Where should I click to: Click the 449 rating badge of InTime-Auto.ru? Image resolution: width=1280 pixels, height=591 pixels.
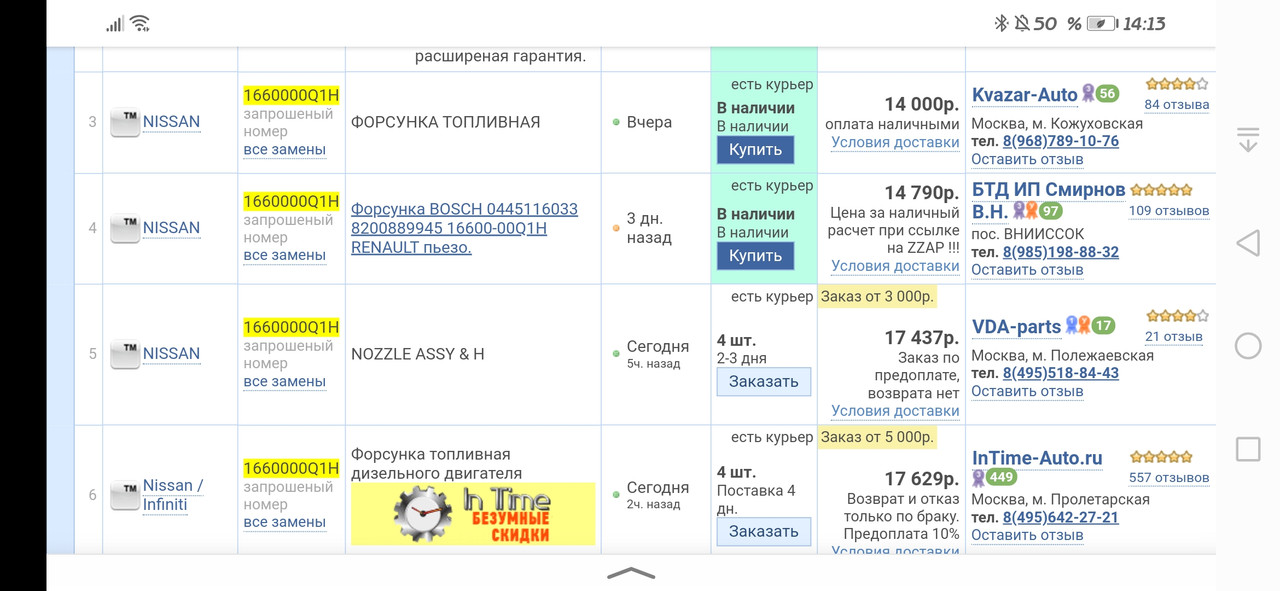(x=1002, y=477)
